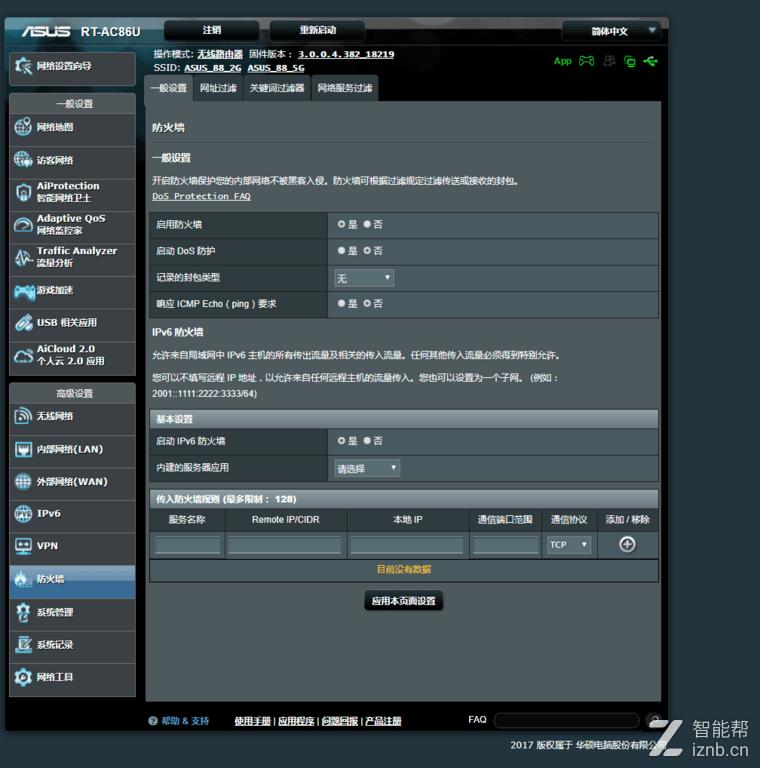The height and width of the screenshot is (768, 760).
Task: Open IPv6 settings icon
Action: (x=23, y=514)
